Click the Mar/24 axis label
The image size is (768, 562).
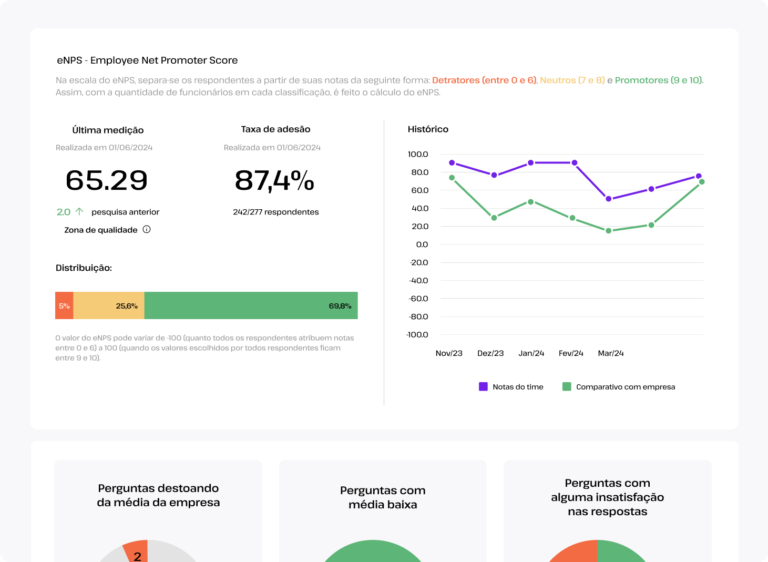click(x=610, y=353)
